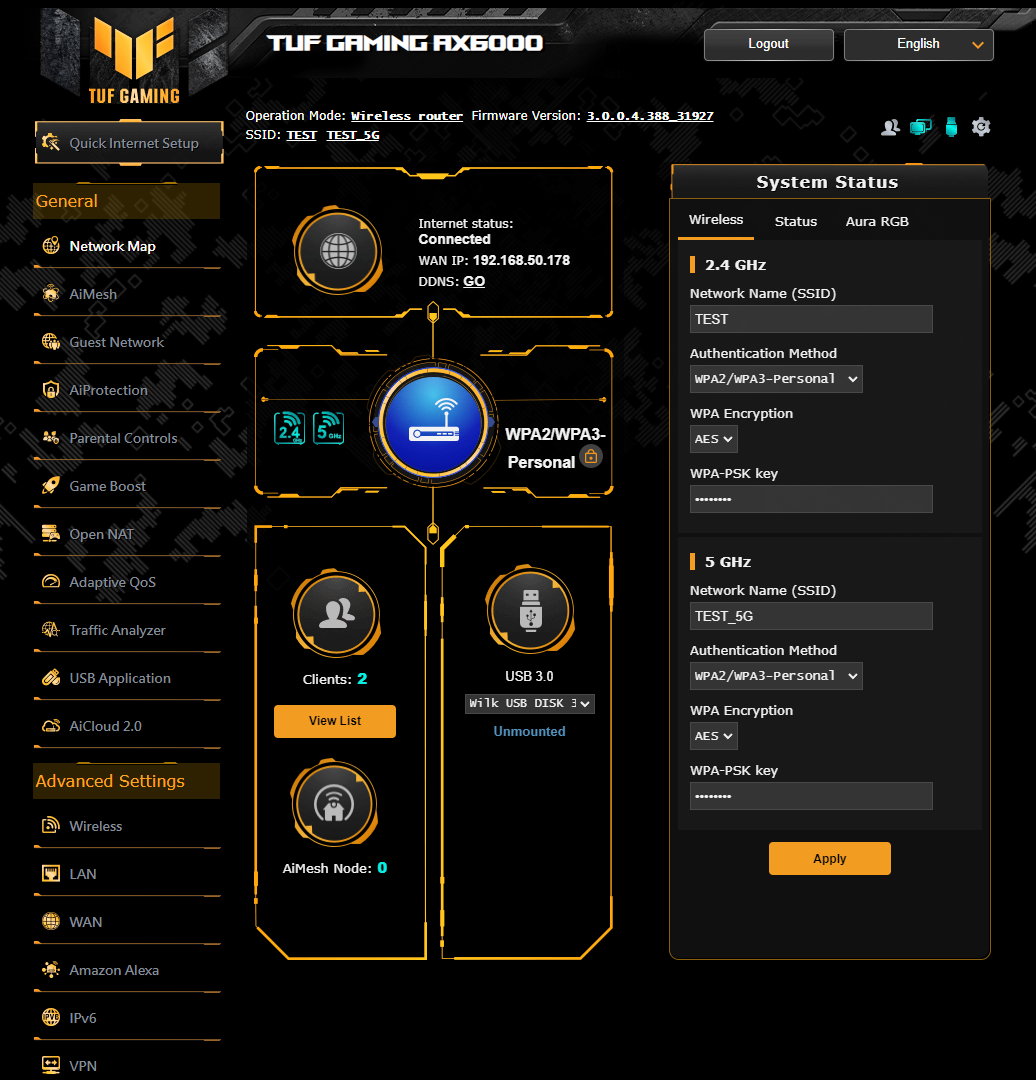The image size is (1036, 1080).
Task: Click the AiProtection shield icon
Action: (x=51, y=390)
